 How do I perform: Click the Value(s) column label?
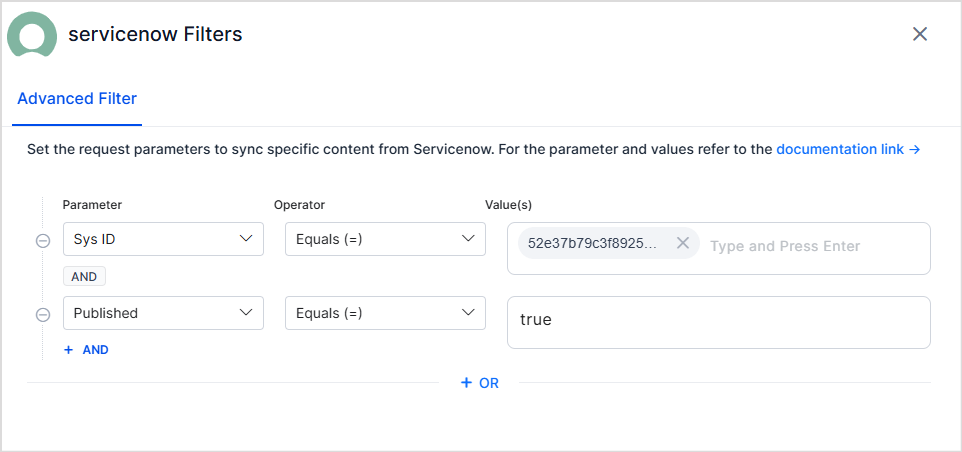click(x=508, y=205)
